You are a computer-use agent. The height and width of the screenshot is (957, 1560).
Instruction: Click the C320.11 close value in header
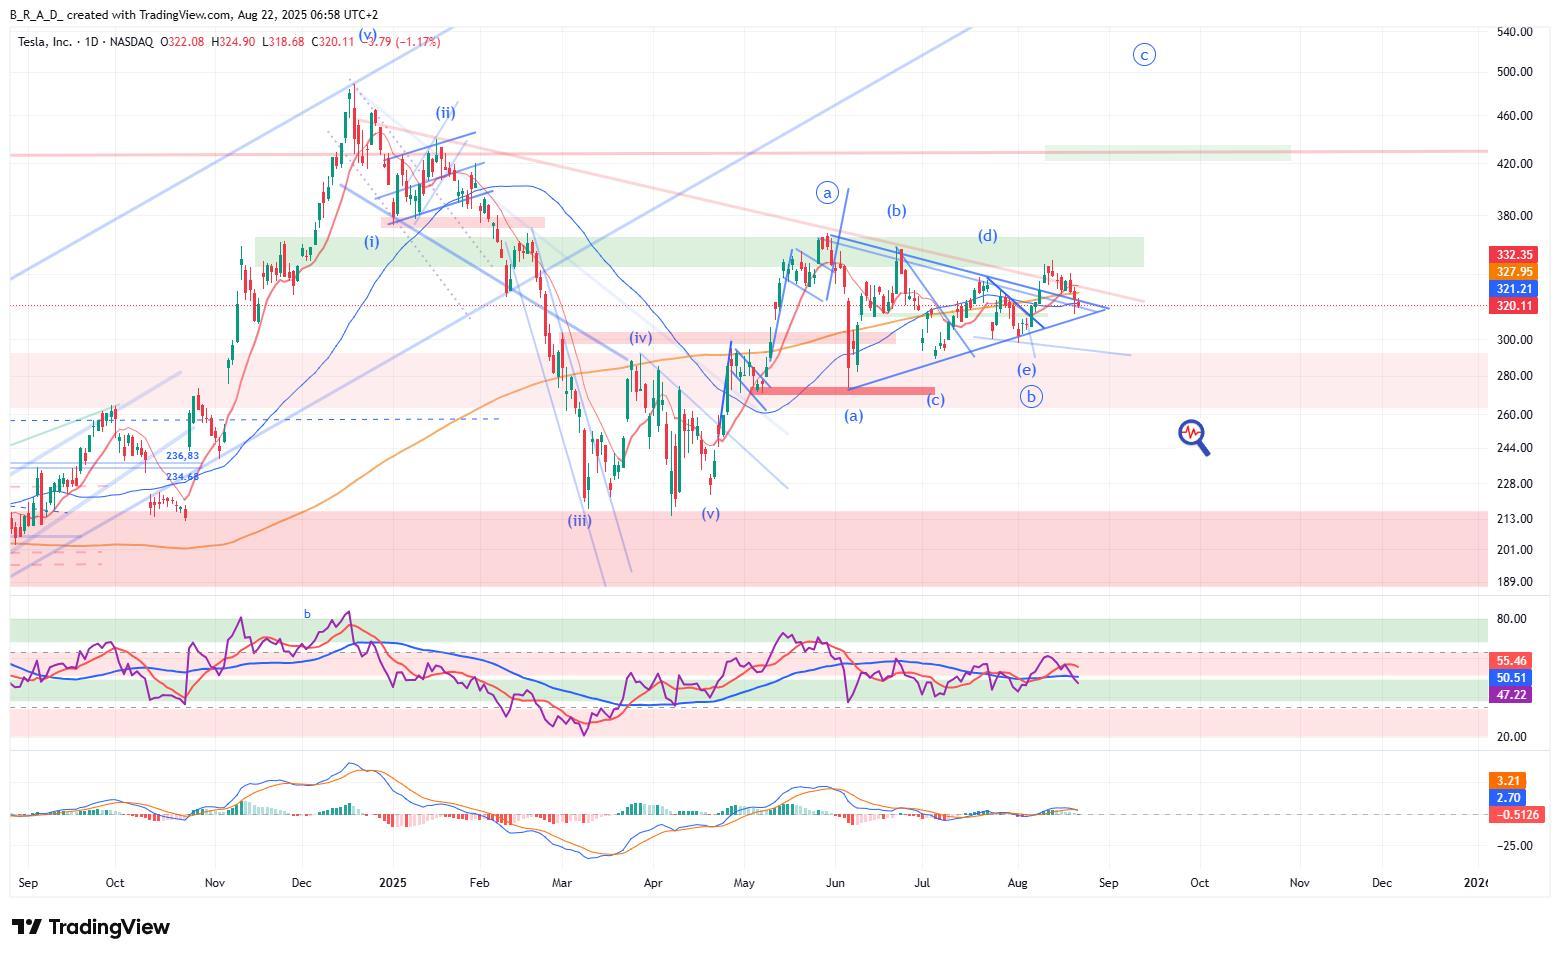pyautogui.click(x=333, y=42)
